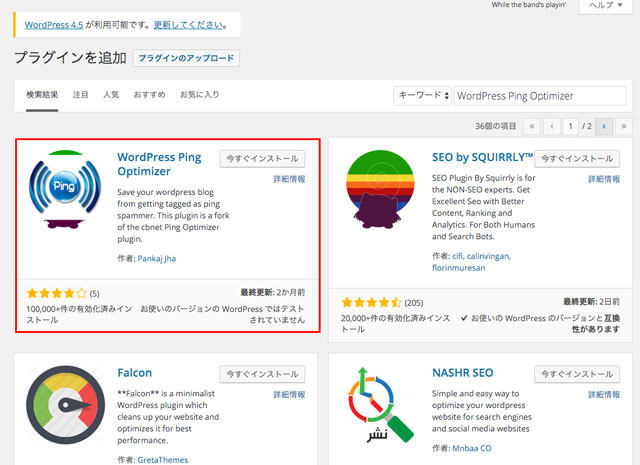
Task: Open the WordPress 4.5 link
Action: tap(54, 25)
